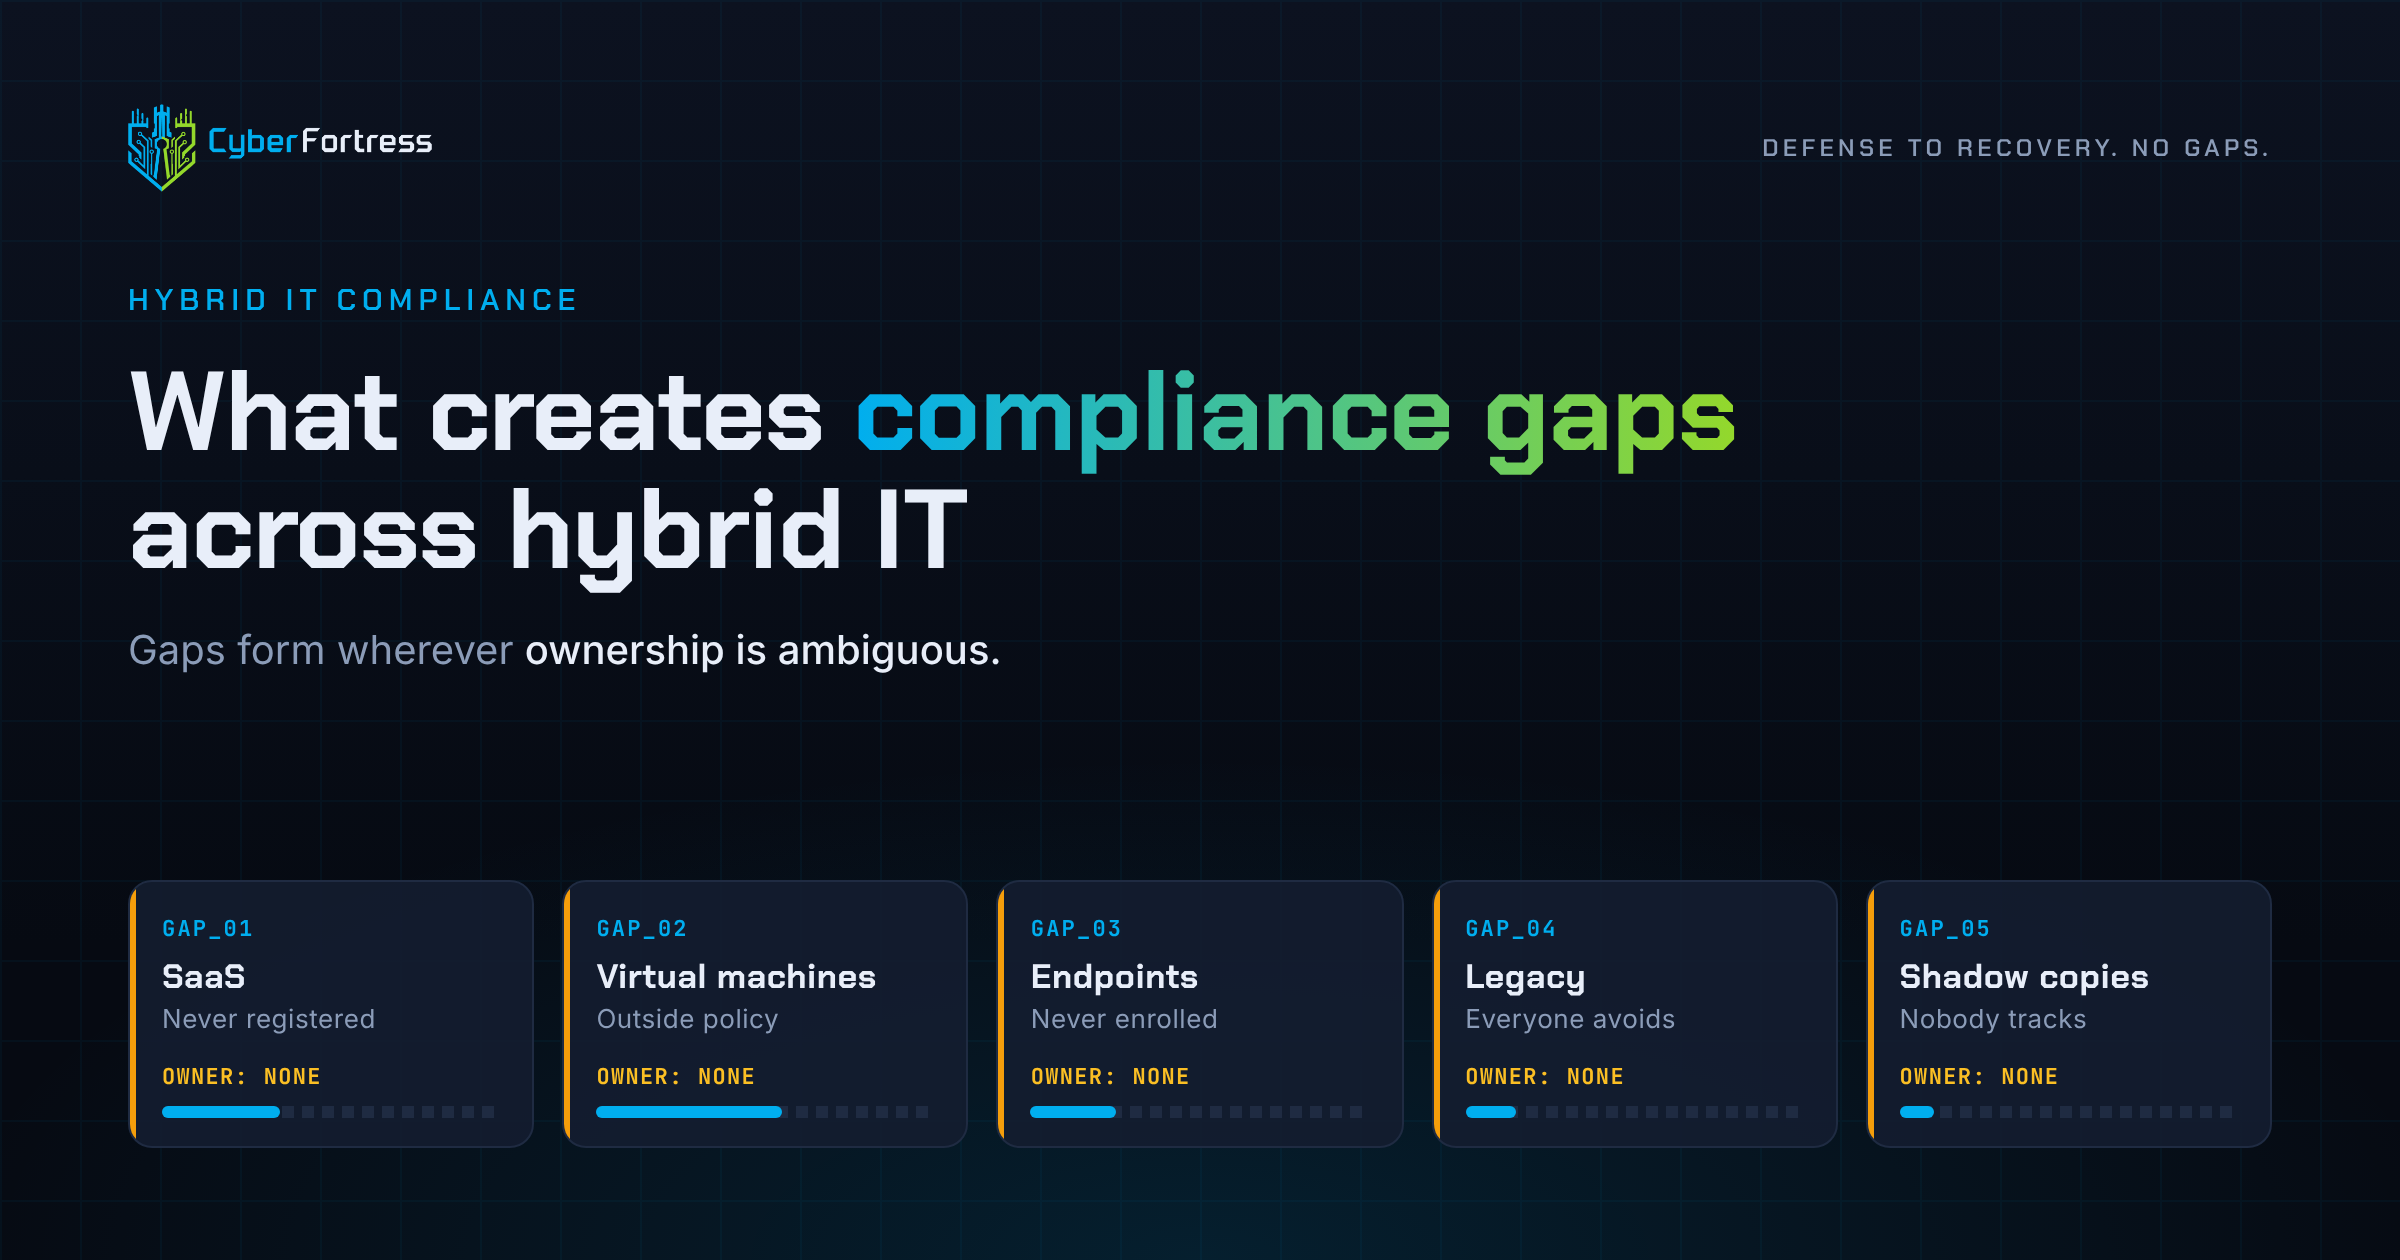Click the Legacy card progress bar
This screenshot has width=2400, height=1260.
[x=1632, y=1112]
